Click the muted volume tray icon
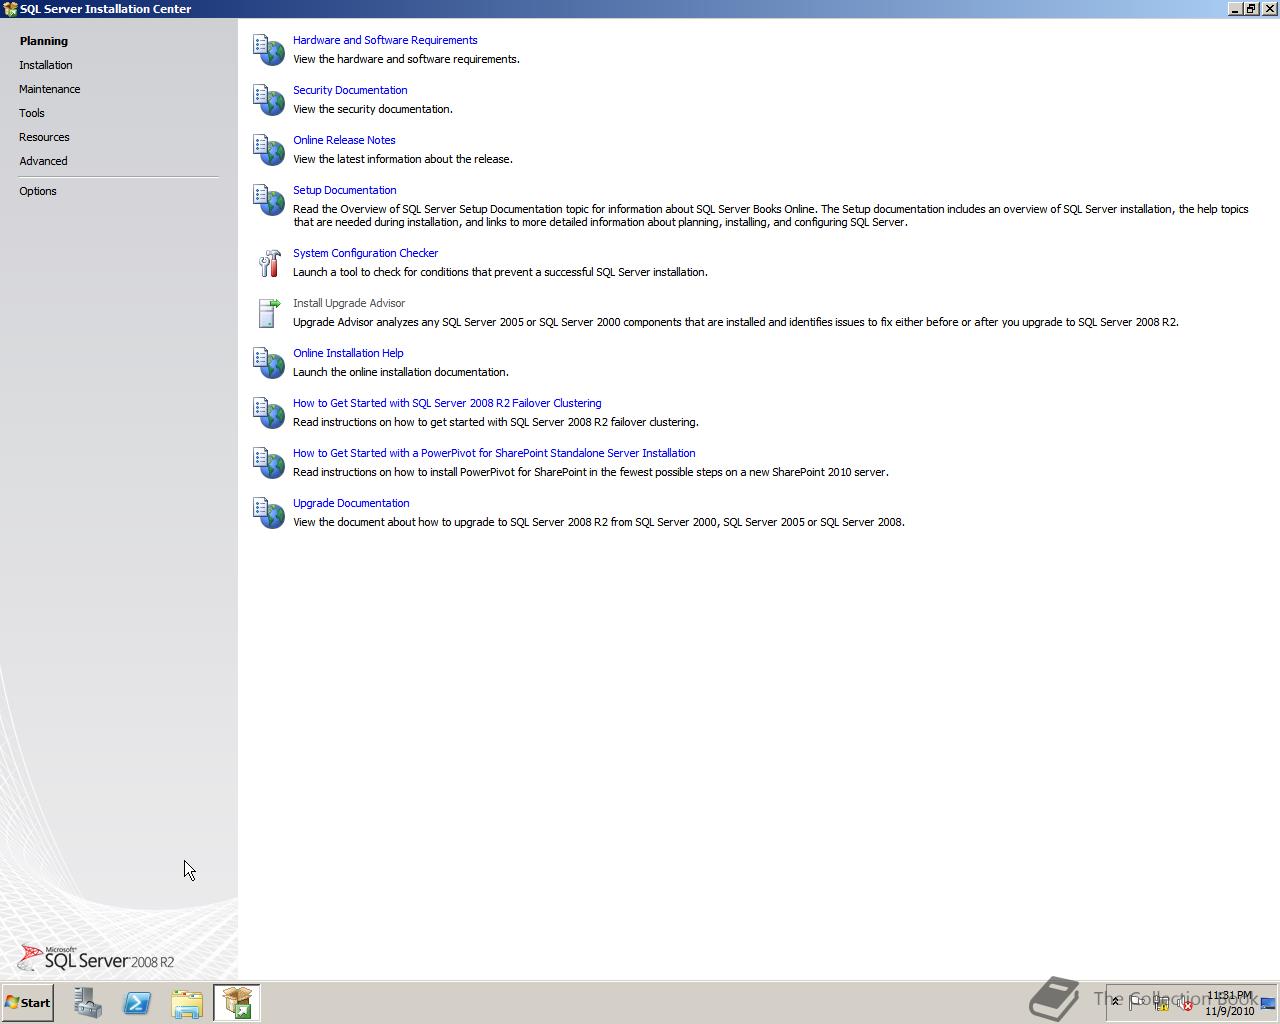This screenshot has height=1024, width=1280. click(x=1185, y=1003)
